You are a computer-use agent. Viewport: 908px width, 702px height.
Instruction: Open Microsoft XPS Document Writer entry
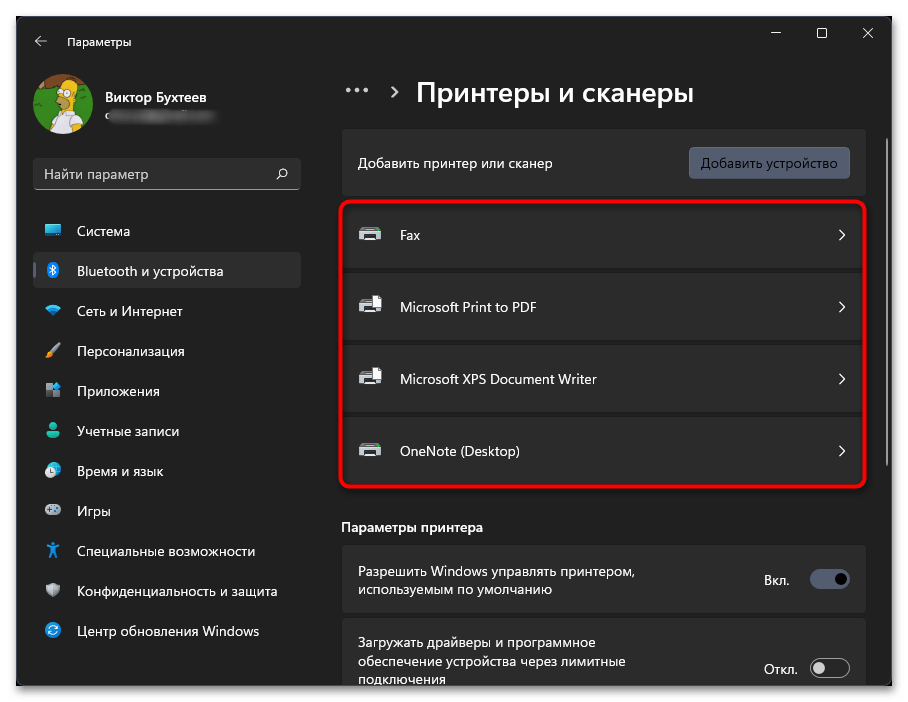pos(603,379)
